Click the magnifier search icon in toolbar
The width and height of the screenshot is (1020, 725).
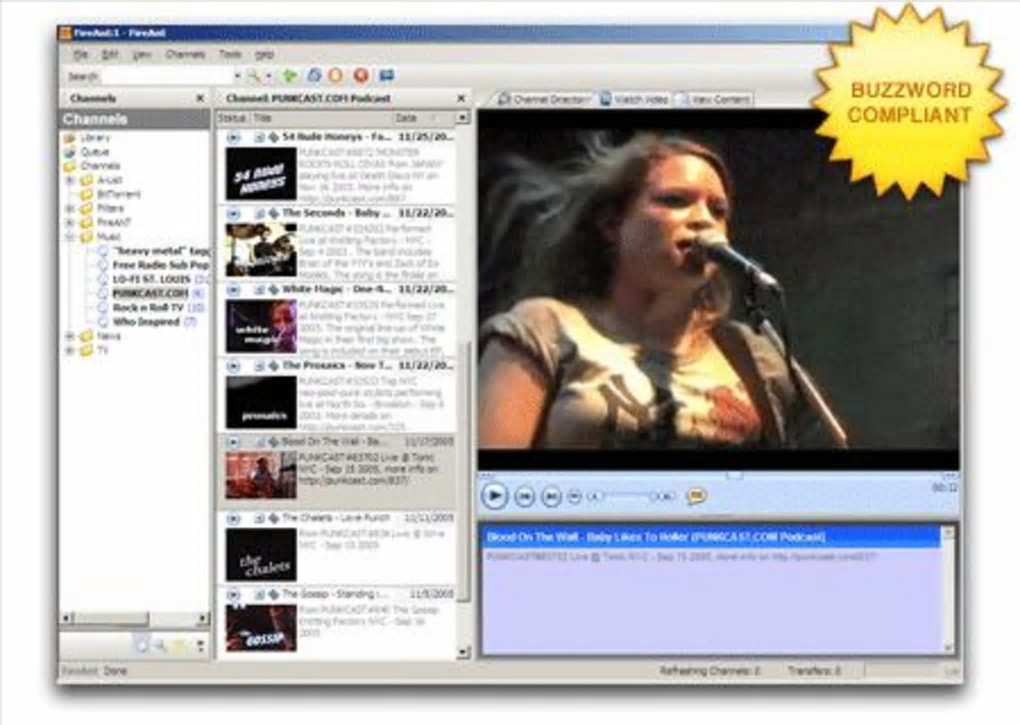(253, 76)
